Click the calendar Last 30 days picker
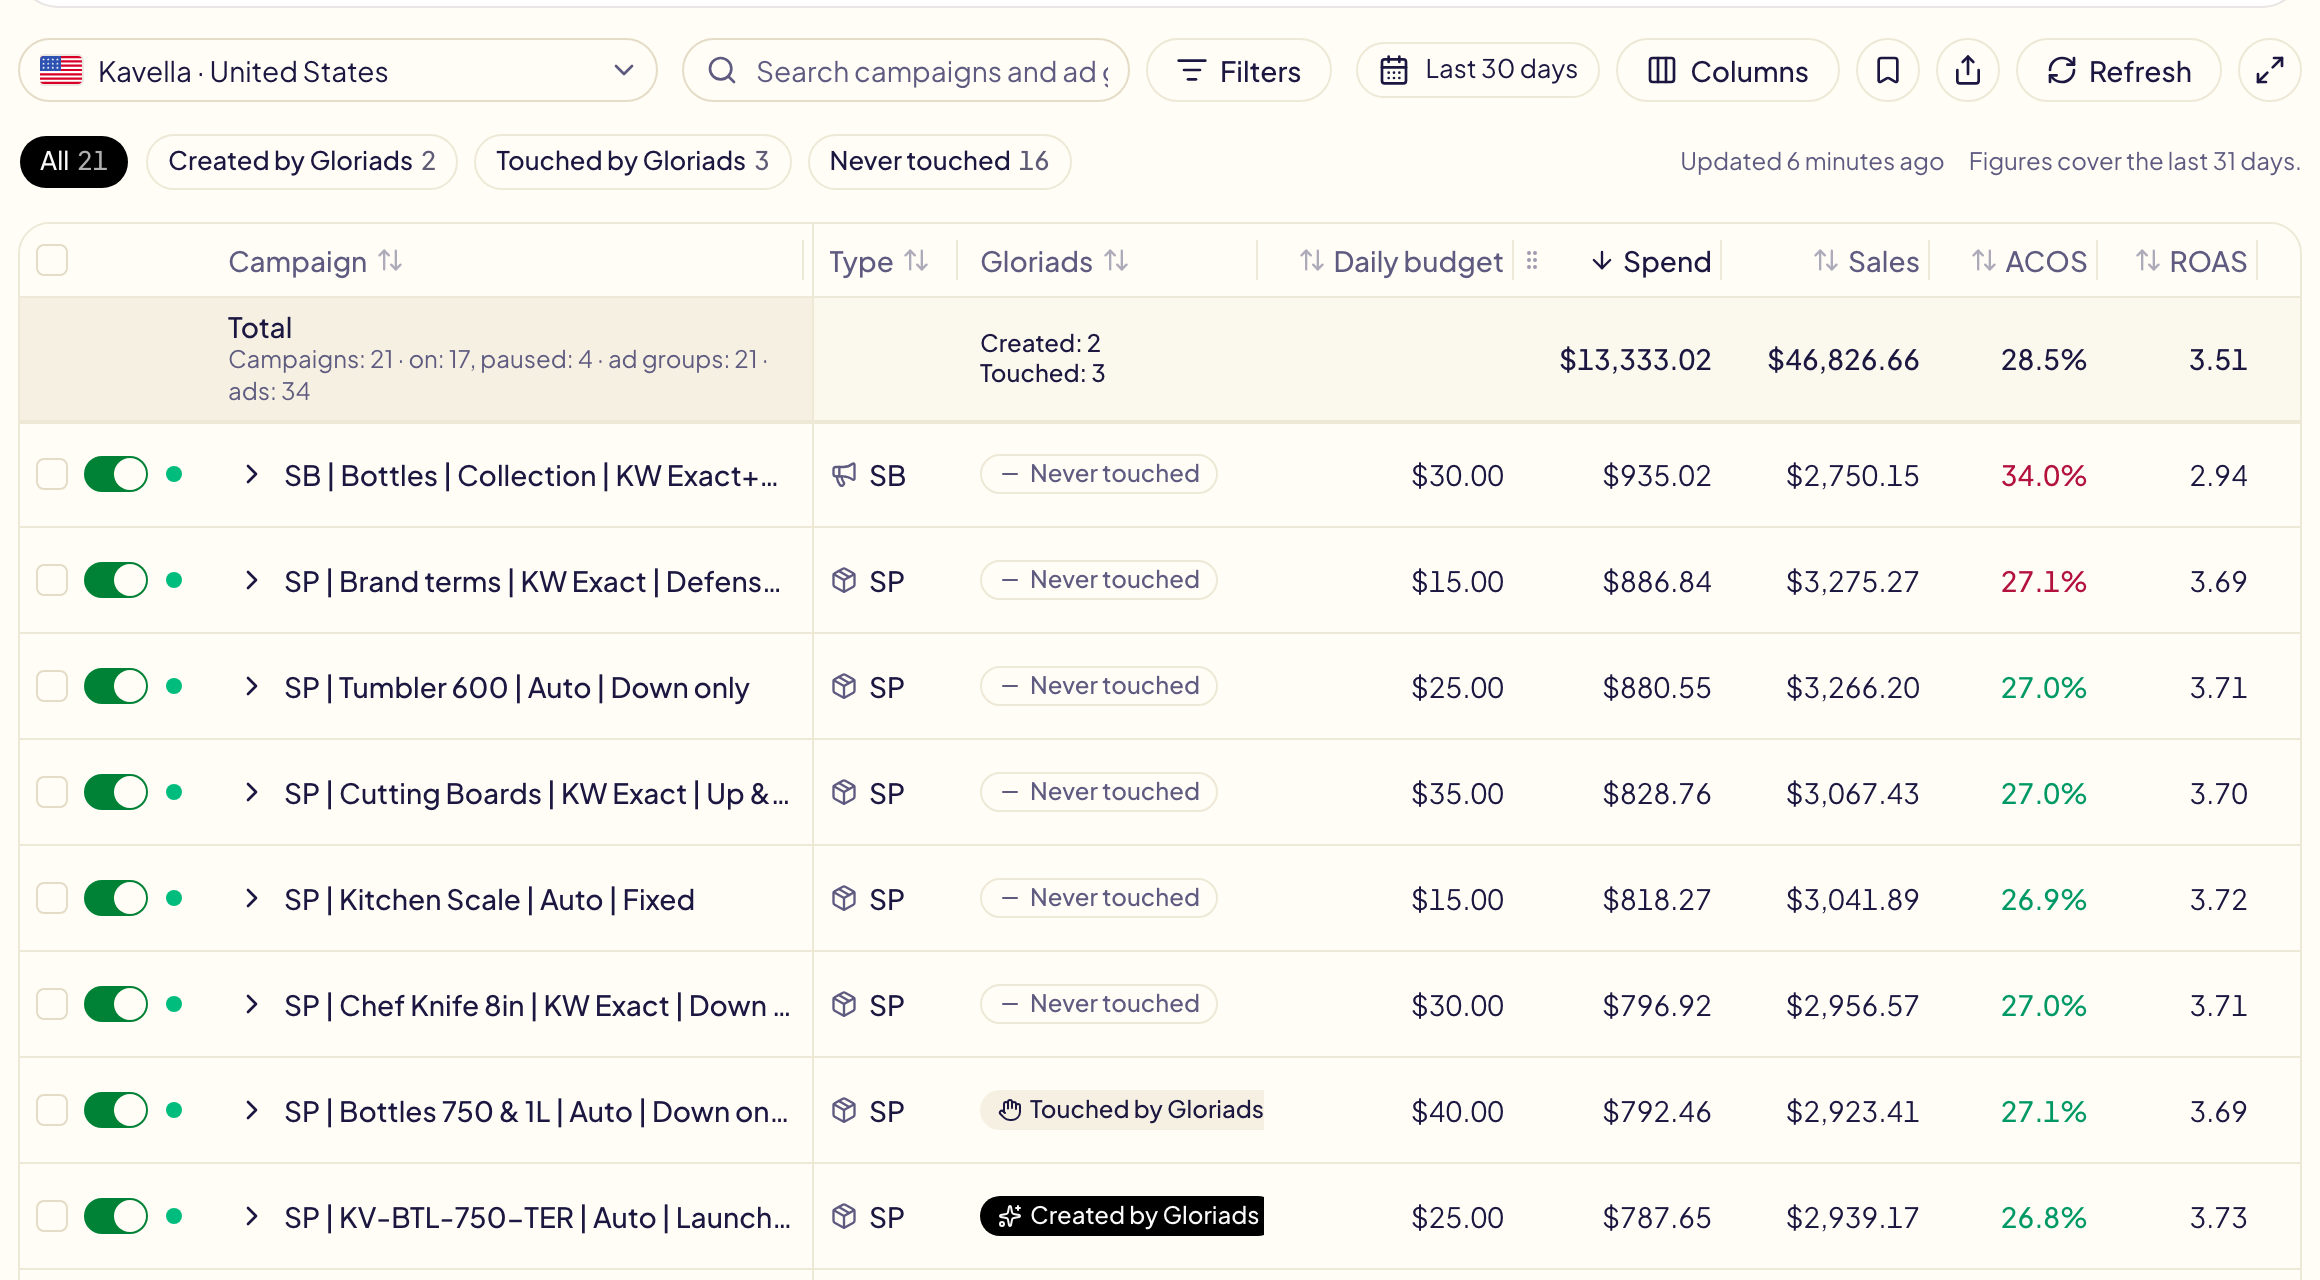Image resolution: width=2320 pixels, height=1280 pixels. point(1477,70)
